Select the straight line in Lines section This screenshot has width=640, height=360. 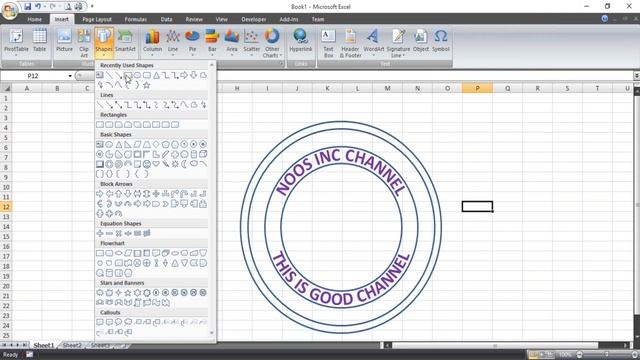coord(100,105)
